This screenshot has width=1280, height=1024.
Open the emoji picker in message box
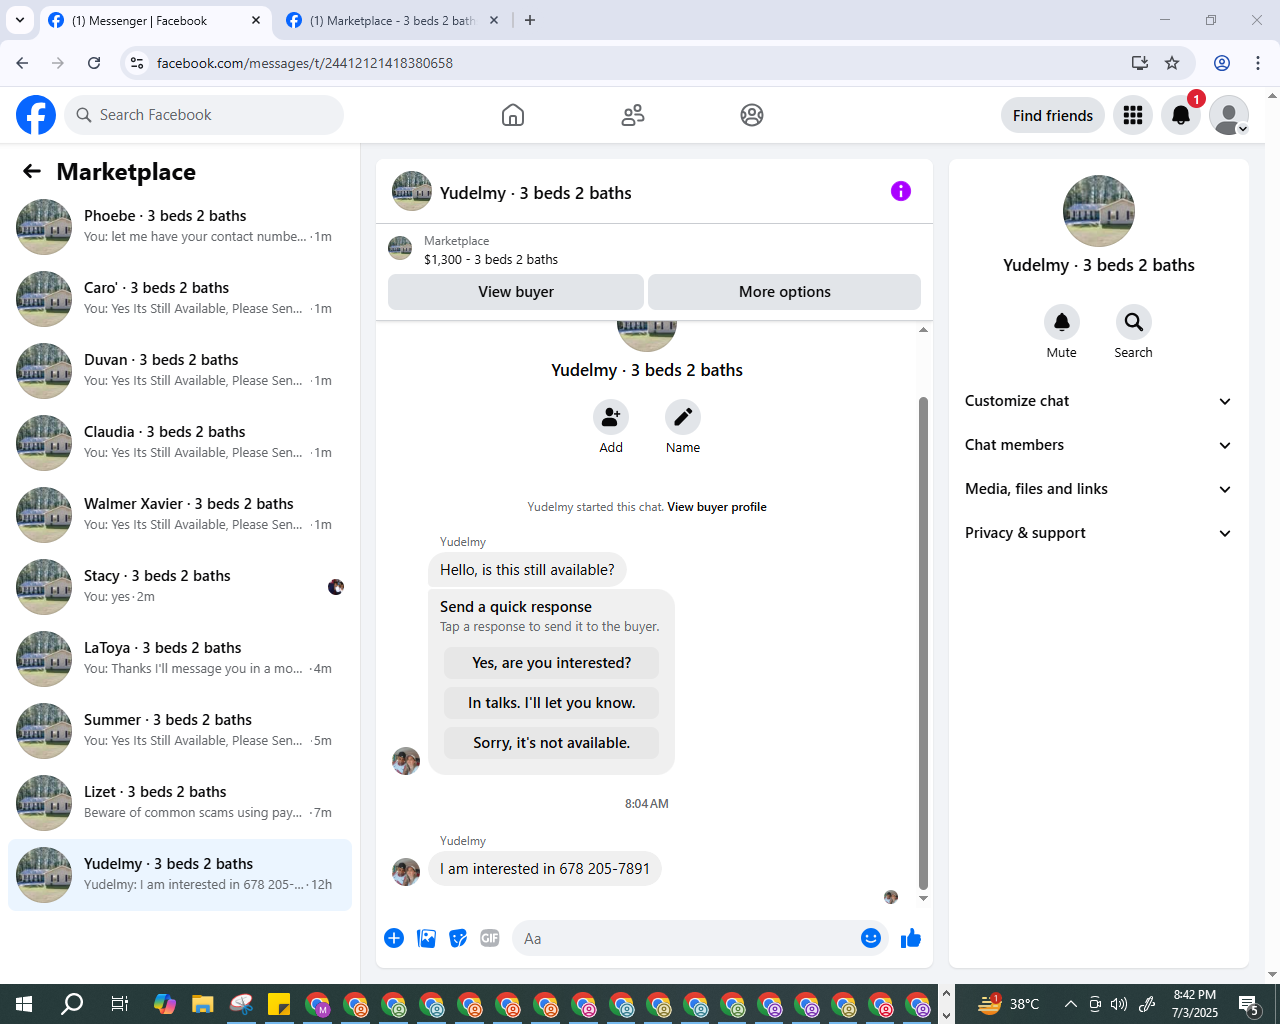pyautogui.click(x=871, y=938)
